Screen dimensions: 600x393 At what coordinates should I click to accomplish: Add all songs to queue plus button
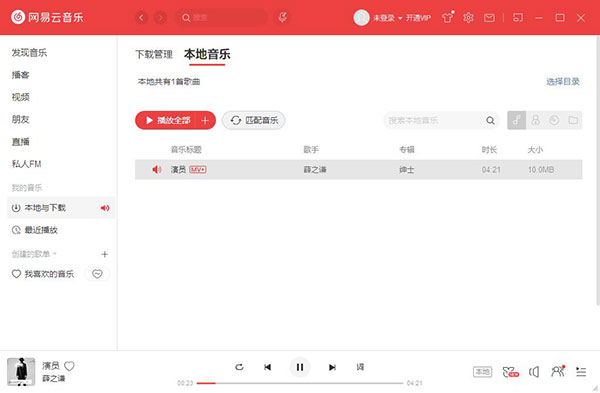205,120
